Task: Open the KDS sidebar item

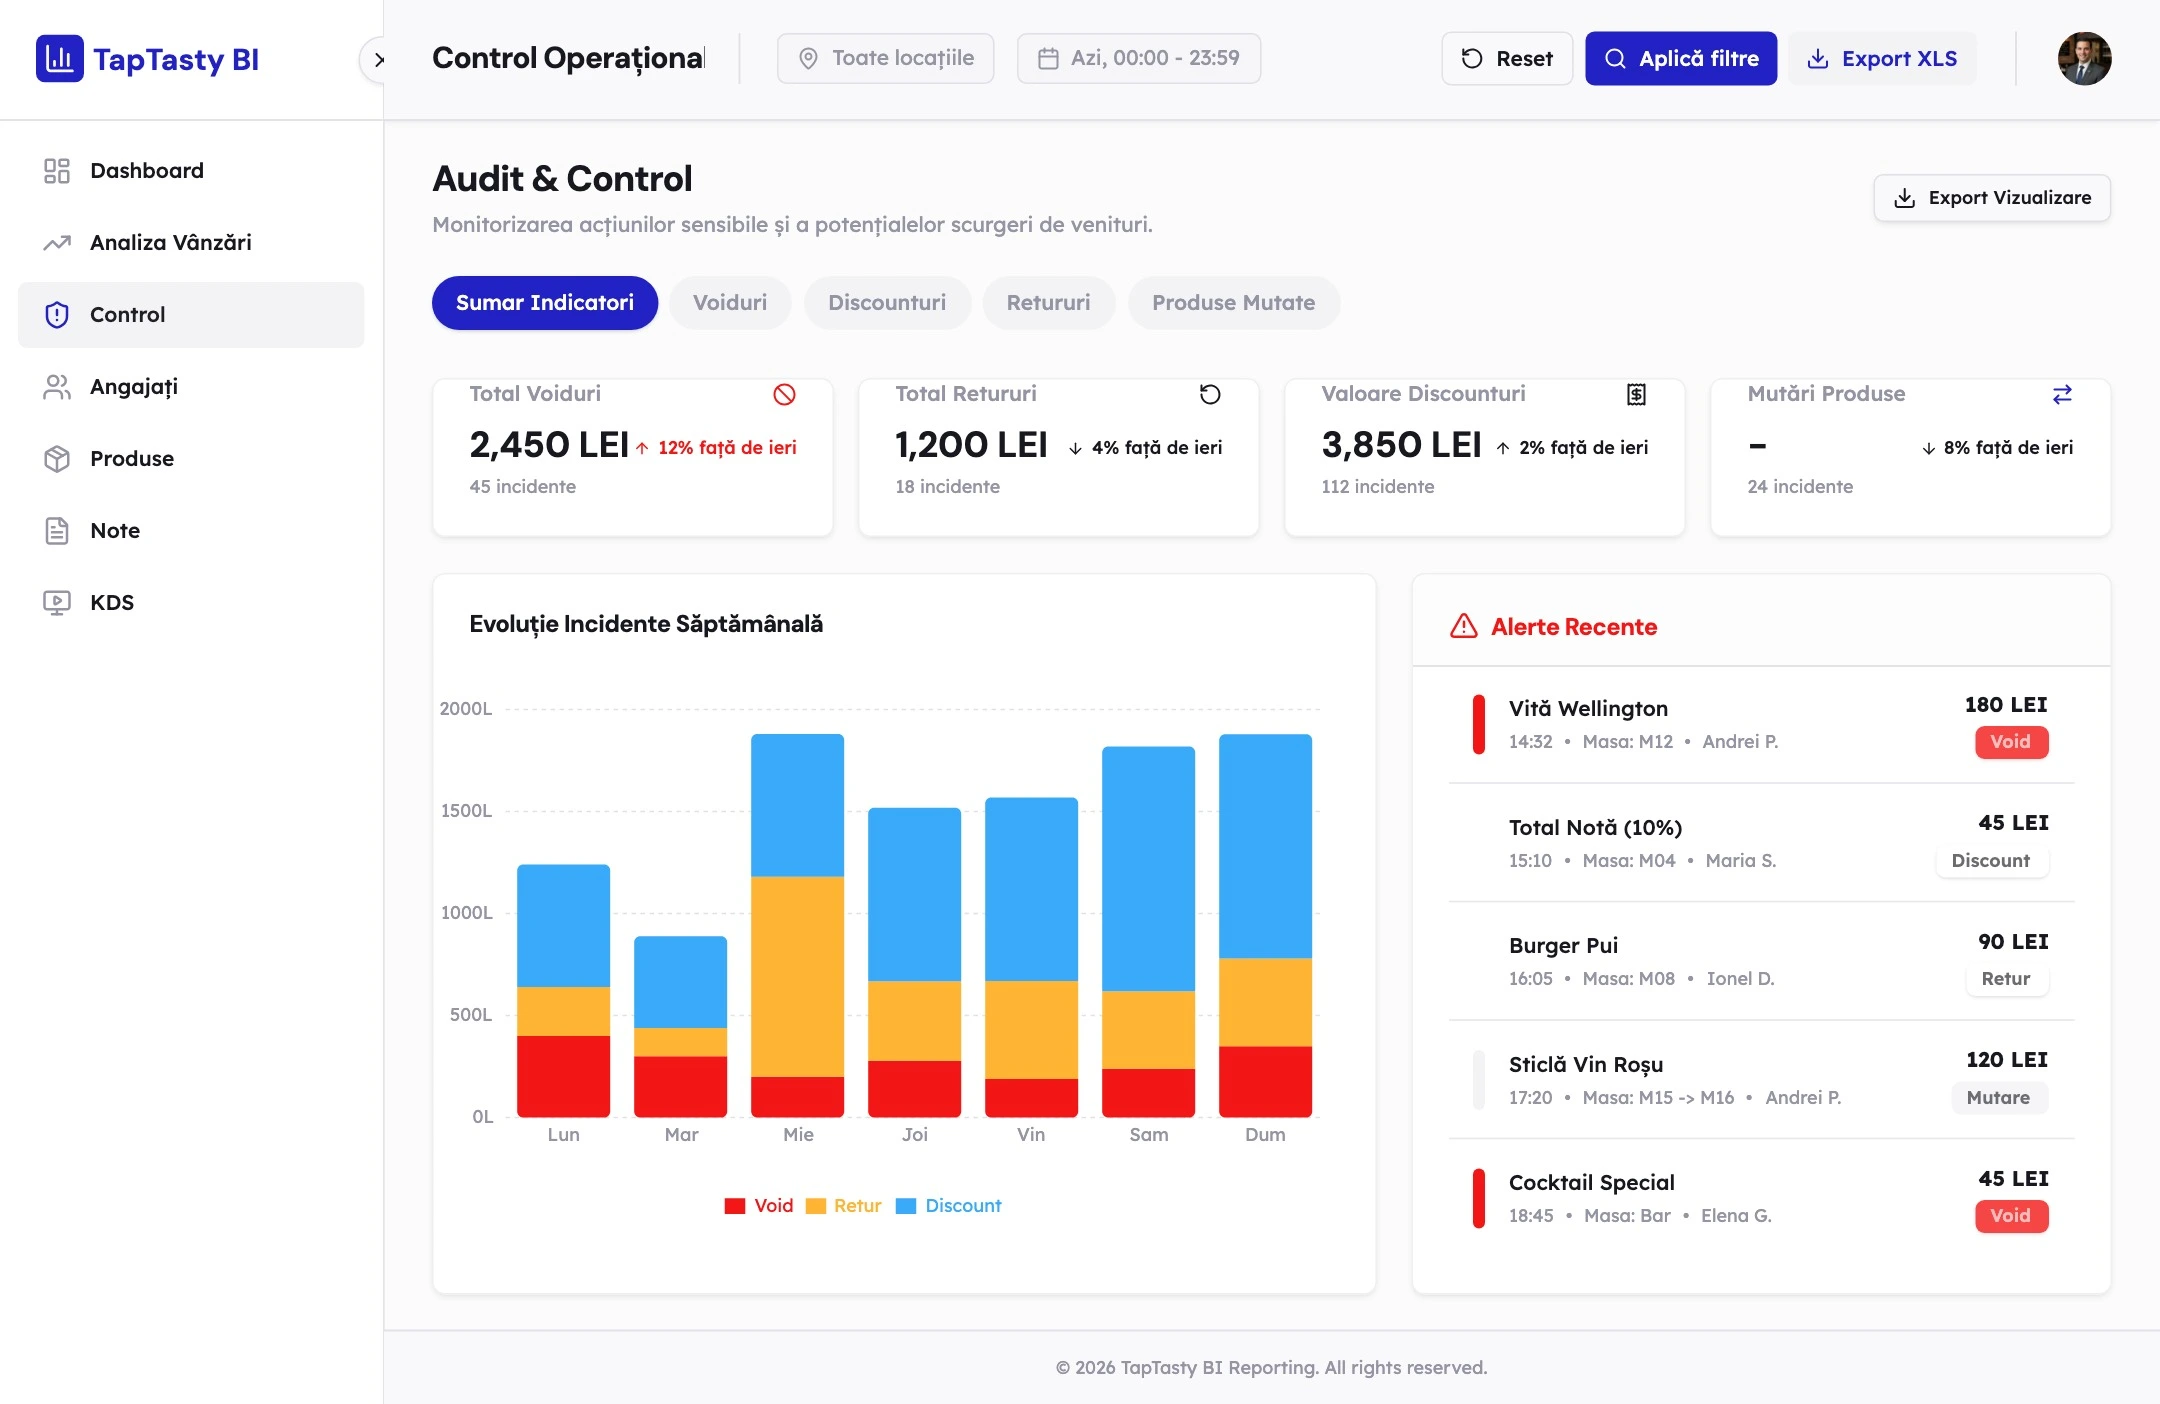Action: pyautogui.click(x=191, y=603)
